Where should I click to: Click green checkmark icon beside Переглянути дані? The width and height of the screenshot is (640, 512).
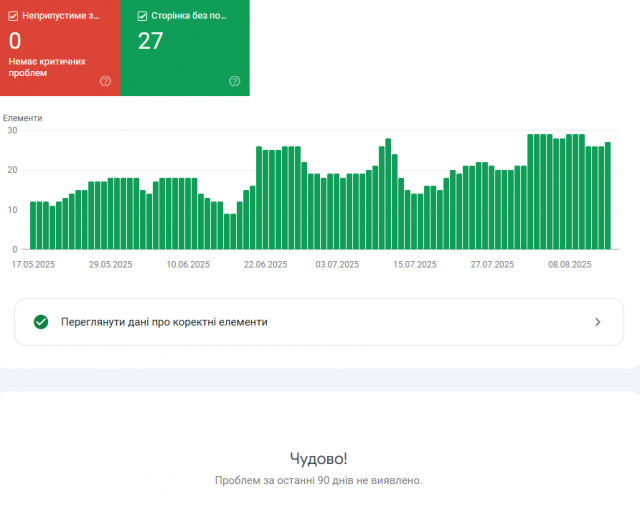(x=41, y=322)
